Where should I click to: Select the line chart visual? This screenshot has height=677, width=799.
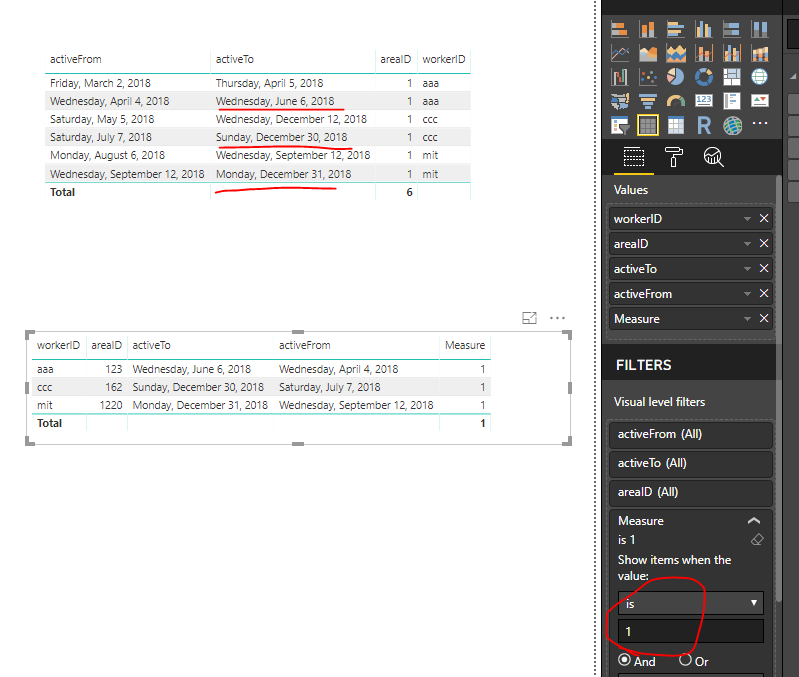point(620,53)
